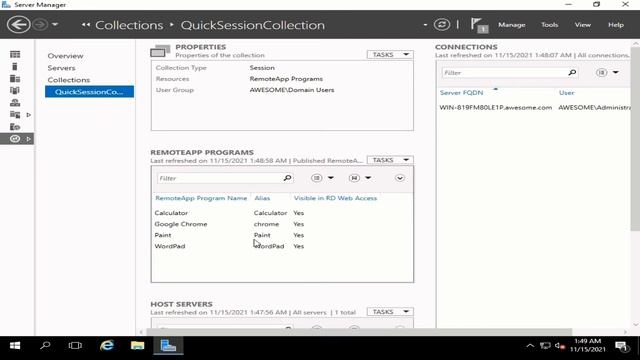Sort by Alias column header
The height and width of the screenshot is (360, 640).
262,198
